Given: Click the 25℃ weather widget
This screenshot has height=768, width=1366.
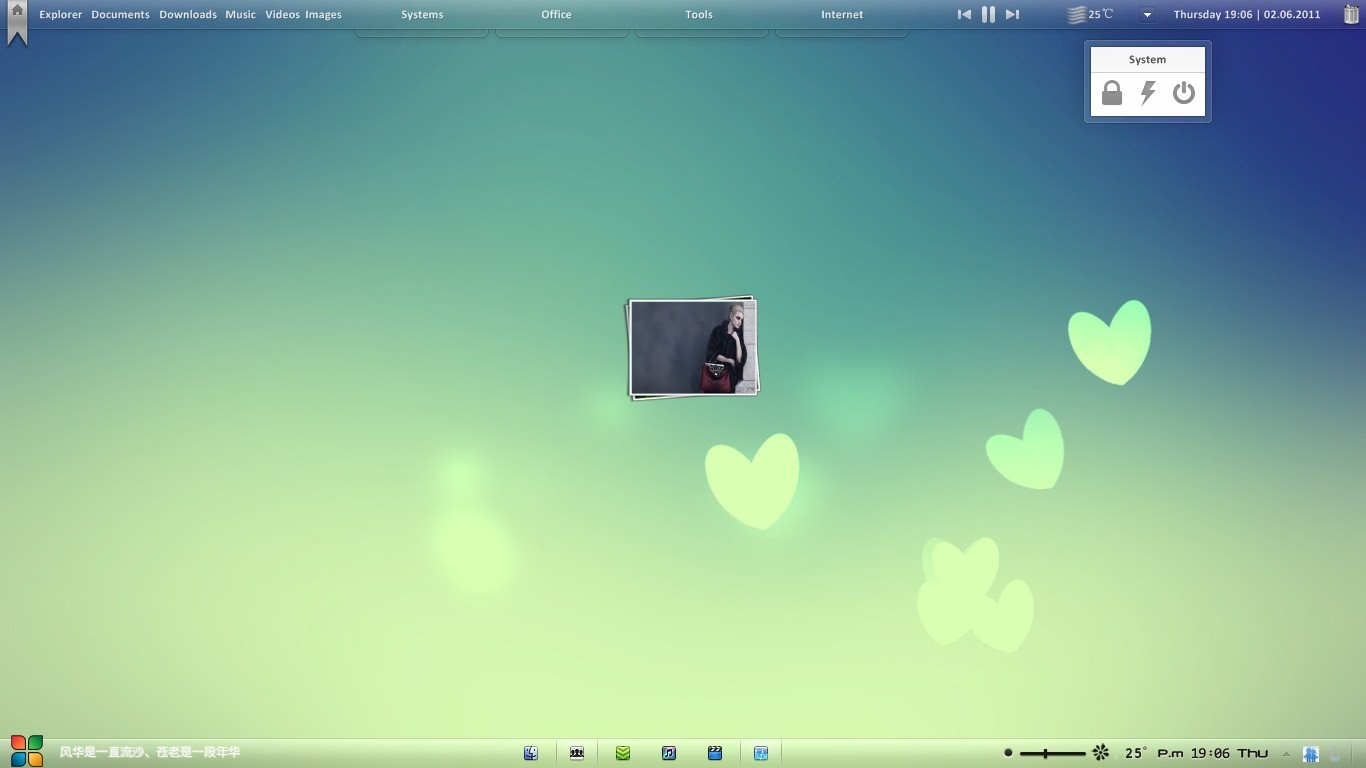Looking at the screenshot, I should [x=1090, y=14].
